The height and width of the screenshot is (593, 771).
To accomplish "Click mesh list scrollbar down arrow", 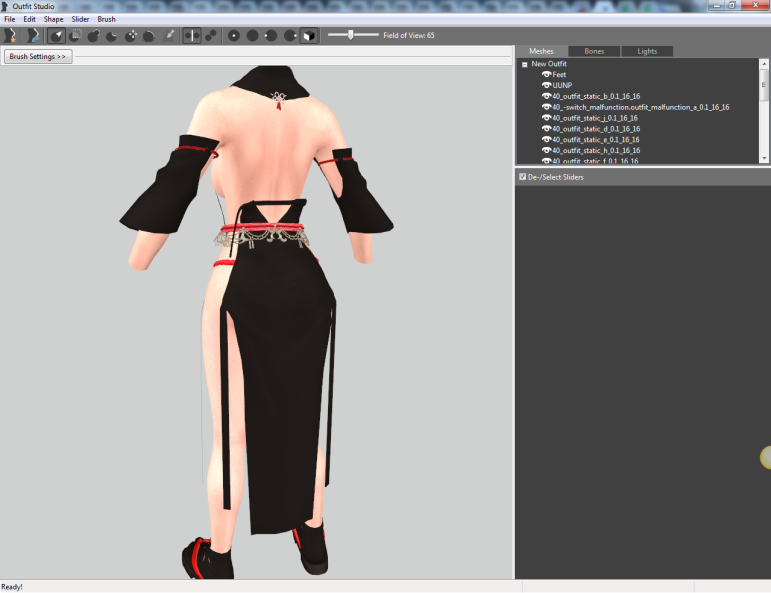I will coord(764,158).
